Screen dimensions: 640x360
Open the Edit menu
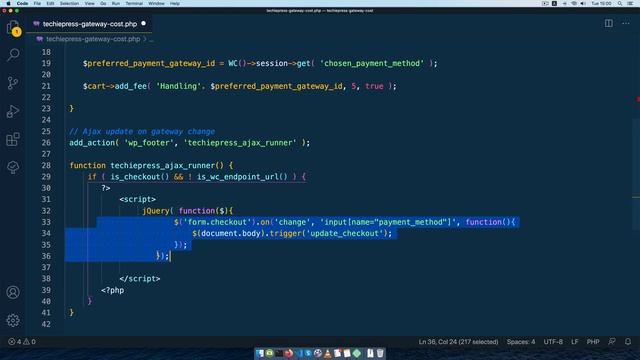click(50, 3)
